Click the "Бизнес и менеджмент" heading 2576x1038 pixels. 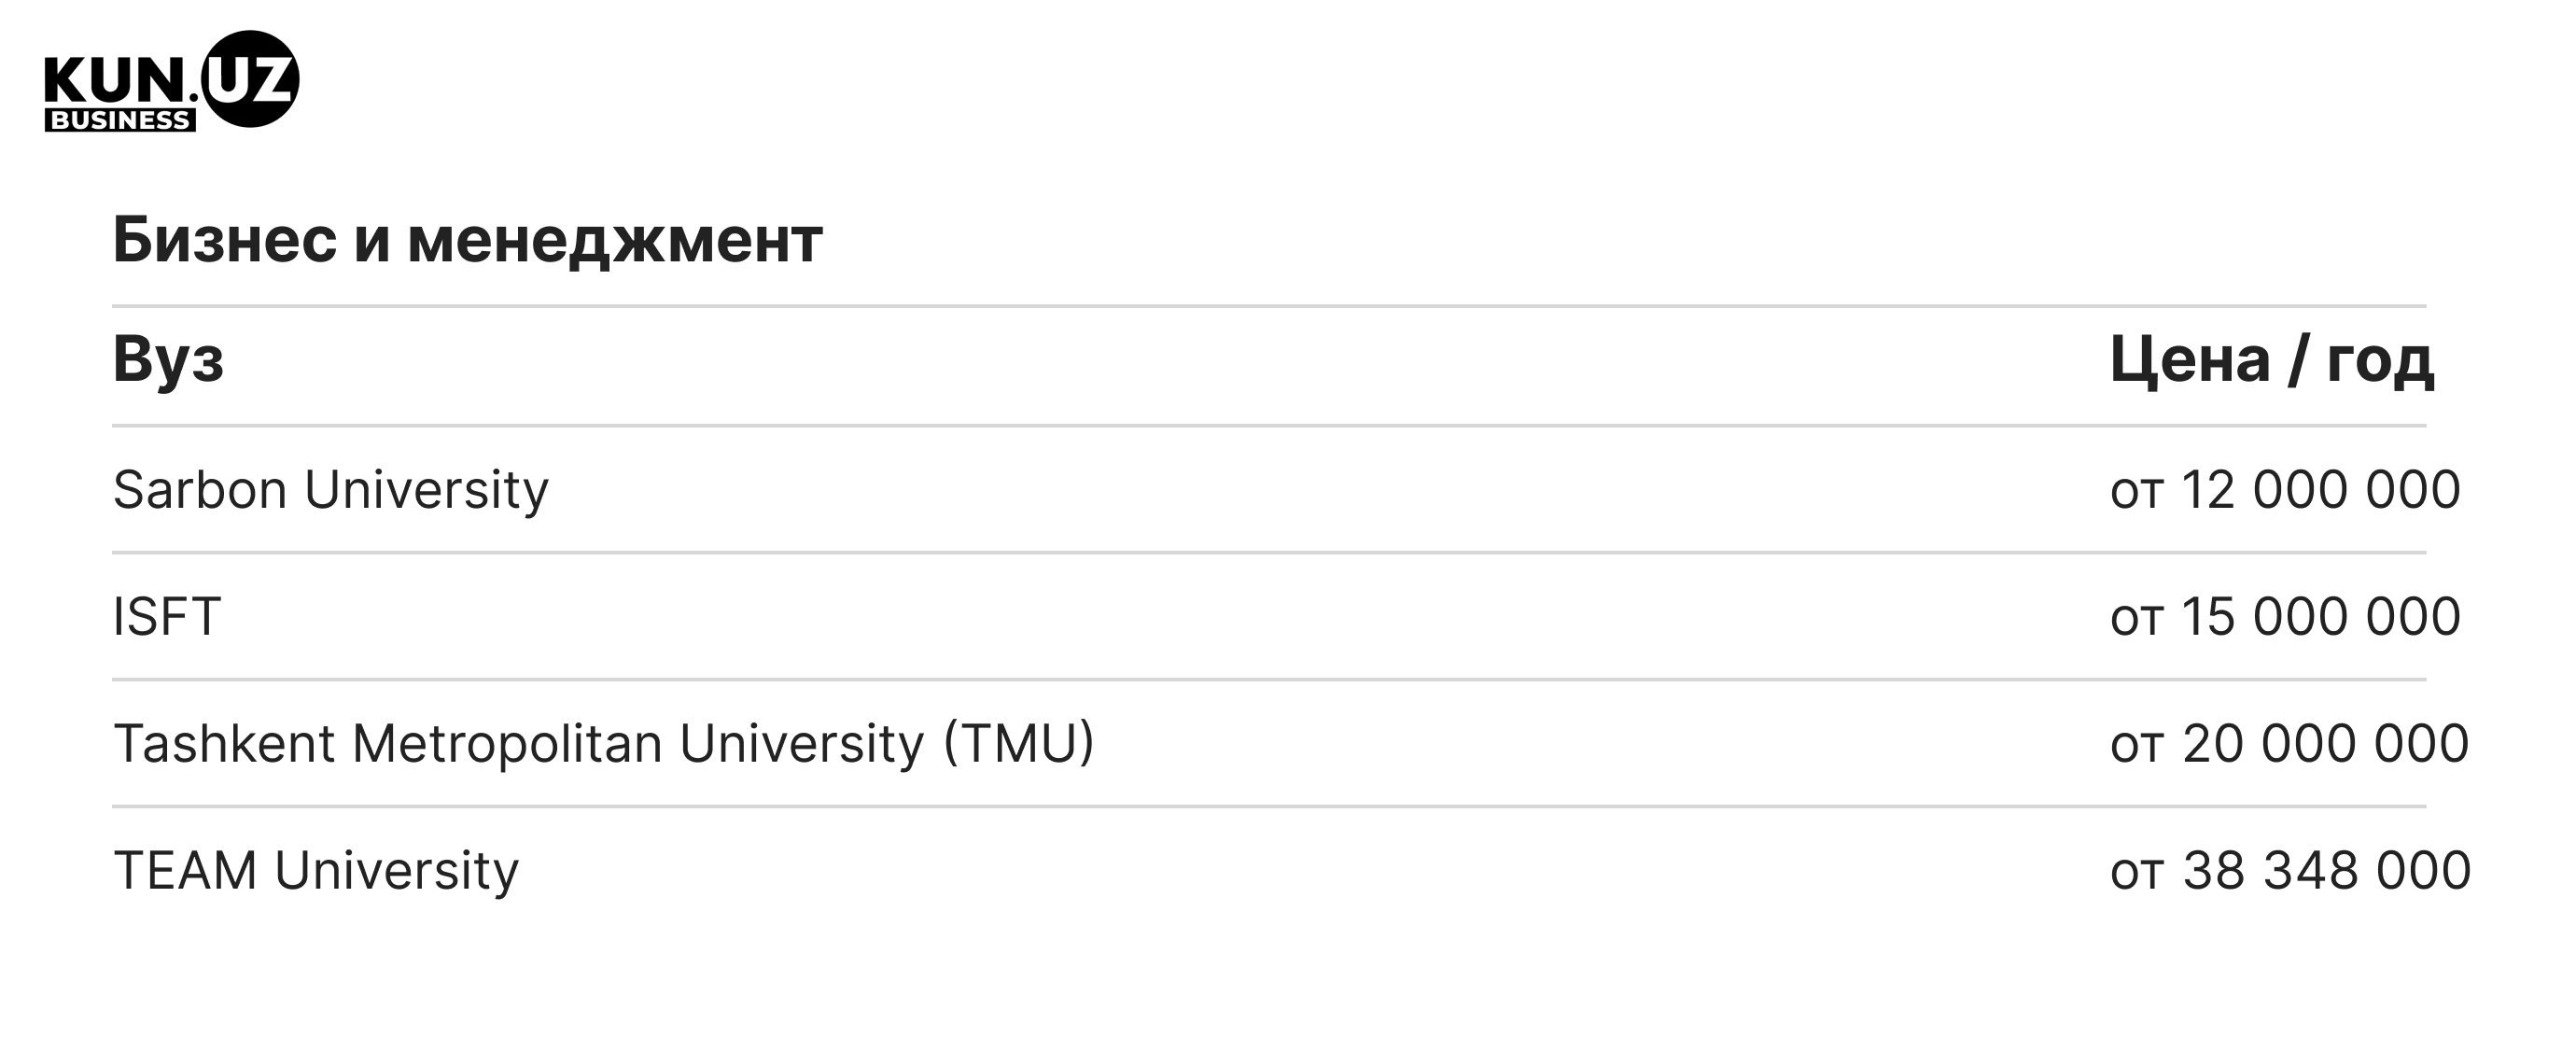(x=467, y=241)
